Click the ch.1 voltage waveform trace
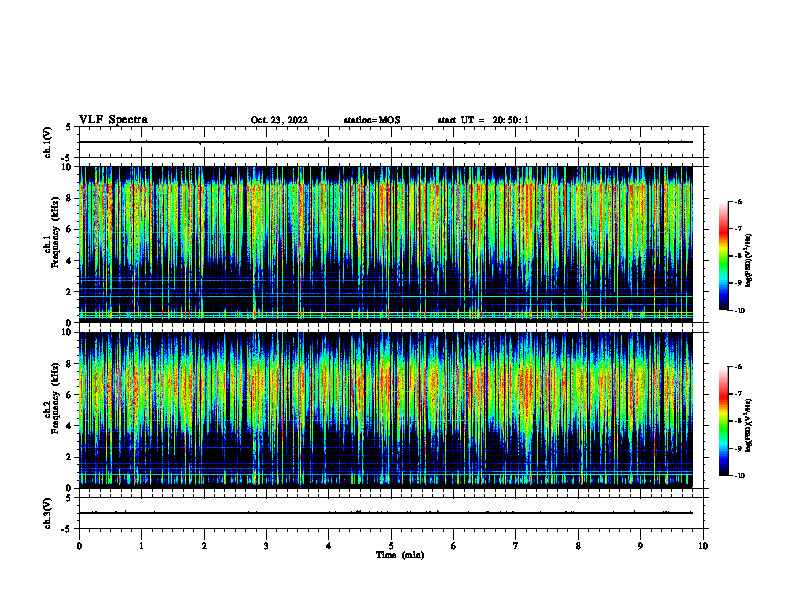The image size is (792, 612). (x=386, y=142)
